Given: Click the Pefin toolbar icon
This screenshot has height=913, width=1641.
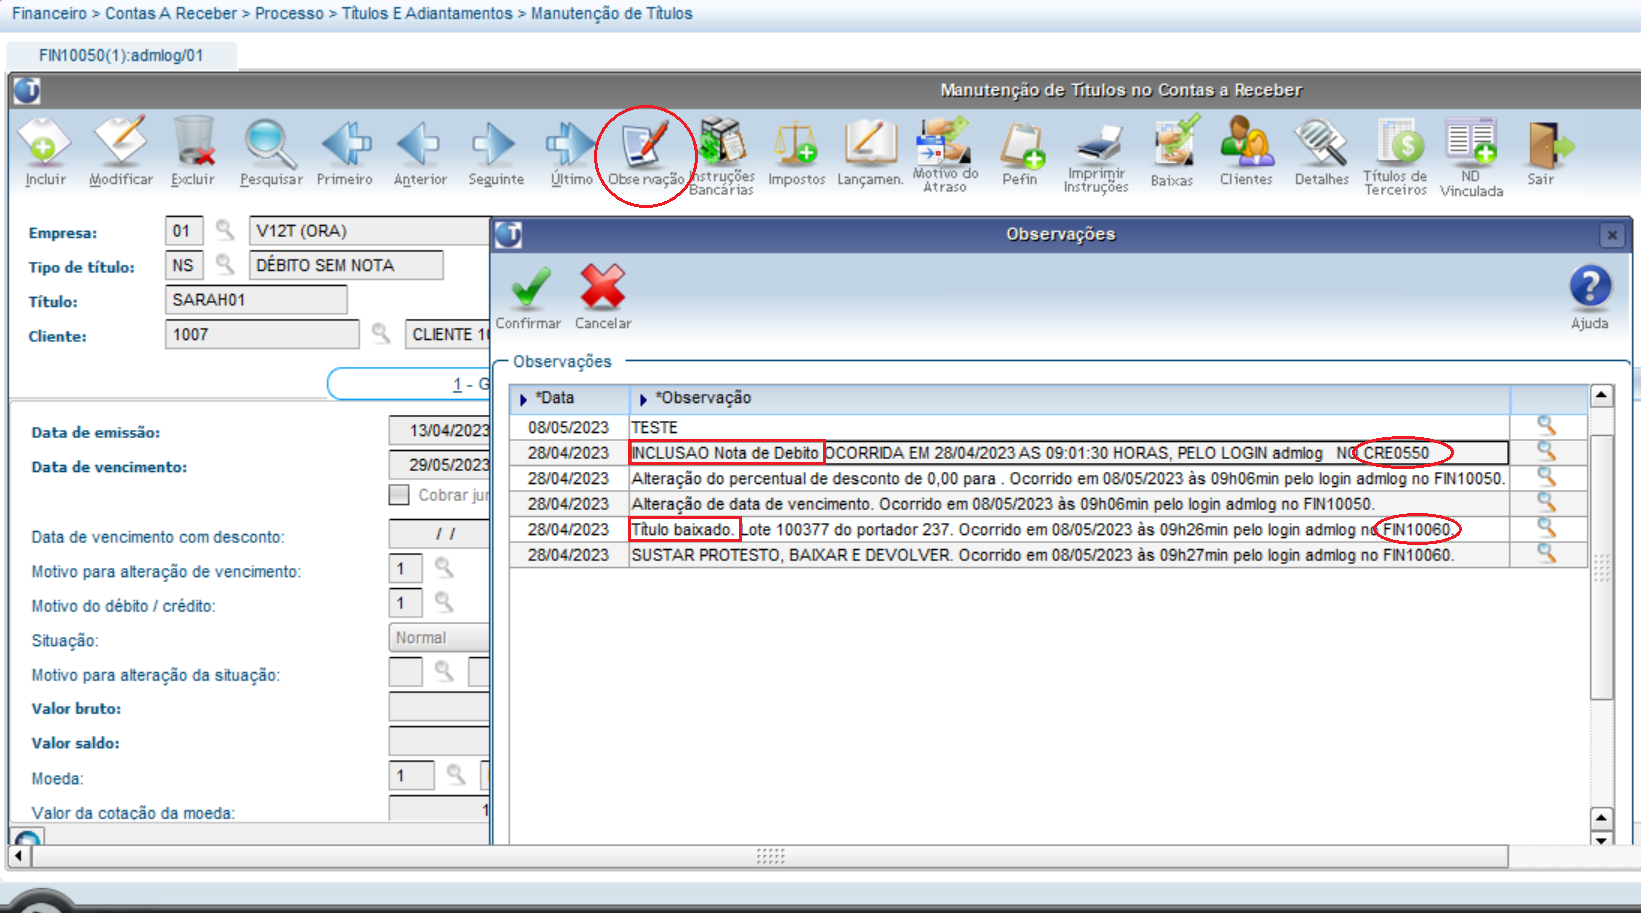Looking at the screenshot, I should pyautogui.click(x=1020, y=152).
